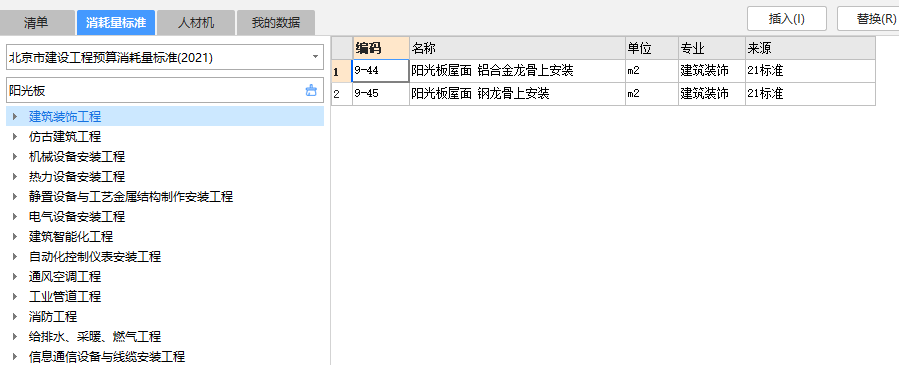Switch to the 我的数据 tab

coord(276,23)
